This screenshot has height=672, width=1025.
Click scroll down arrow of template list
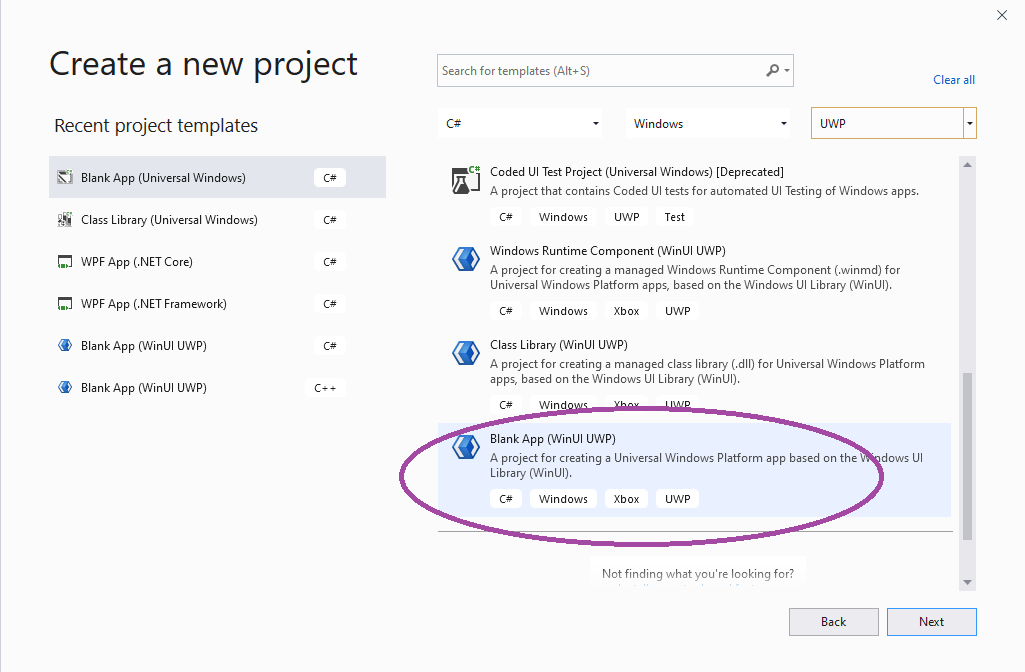967,582
